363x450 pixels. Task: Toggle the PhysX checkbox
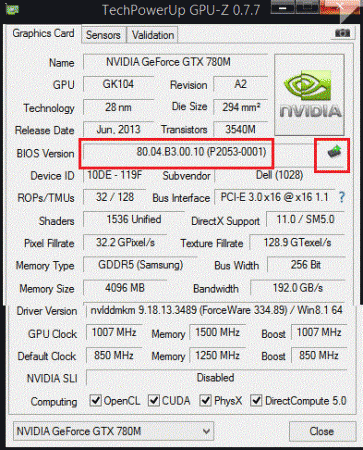tap(206, 400)
